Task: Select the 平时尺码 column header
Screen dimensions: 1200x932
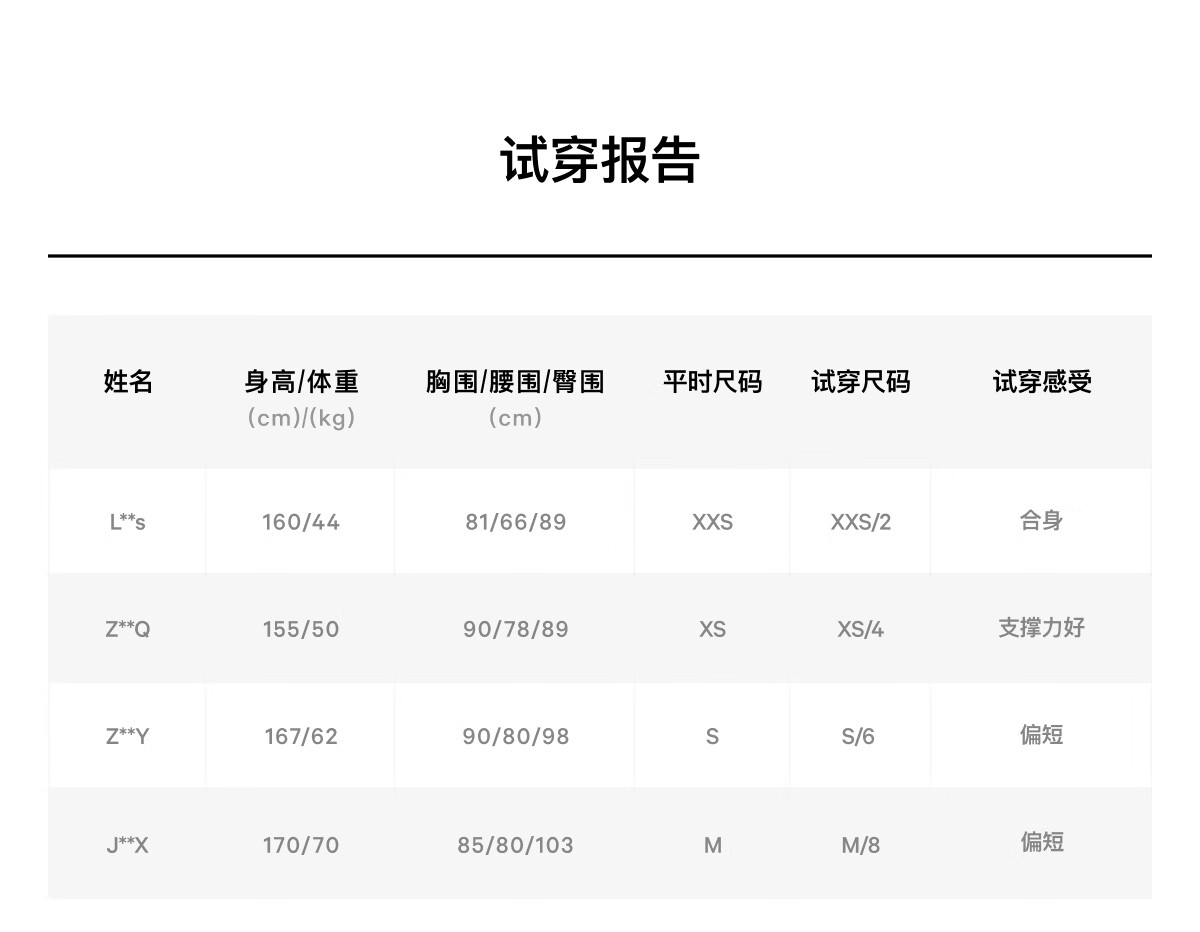Action: click(x=712, y=381)
